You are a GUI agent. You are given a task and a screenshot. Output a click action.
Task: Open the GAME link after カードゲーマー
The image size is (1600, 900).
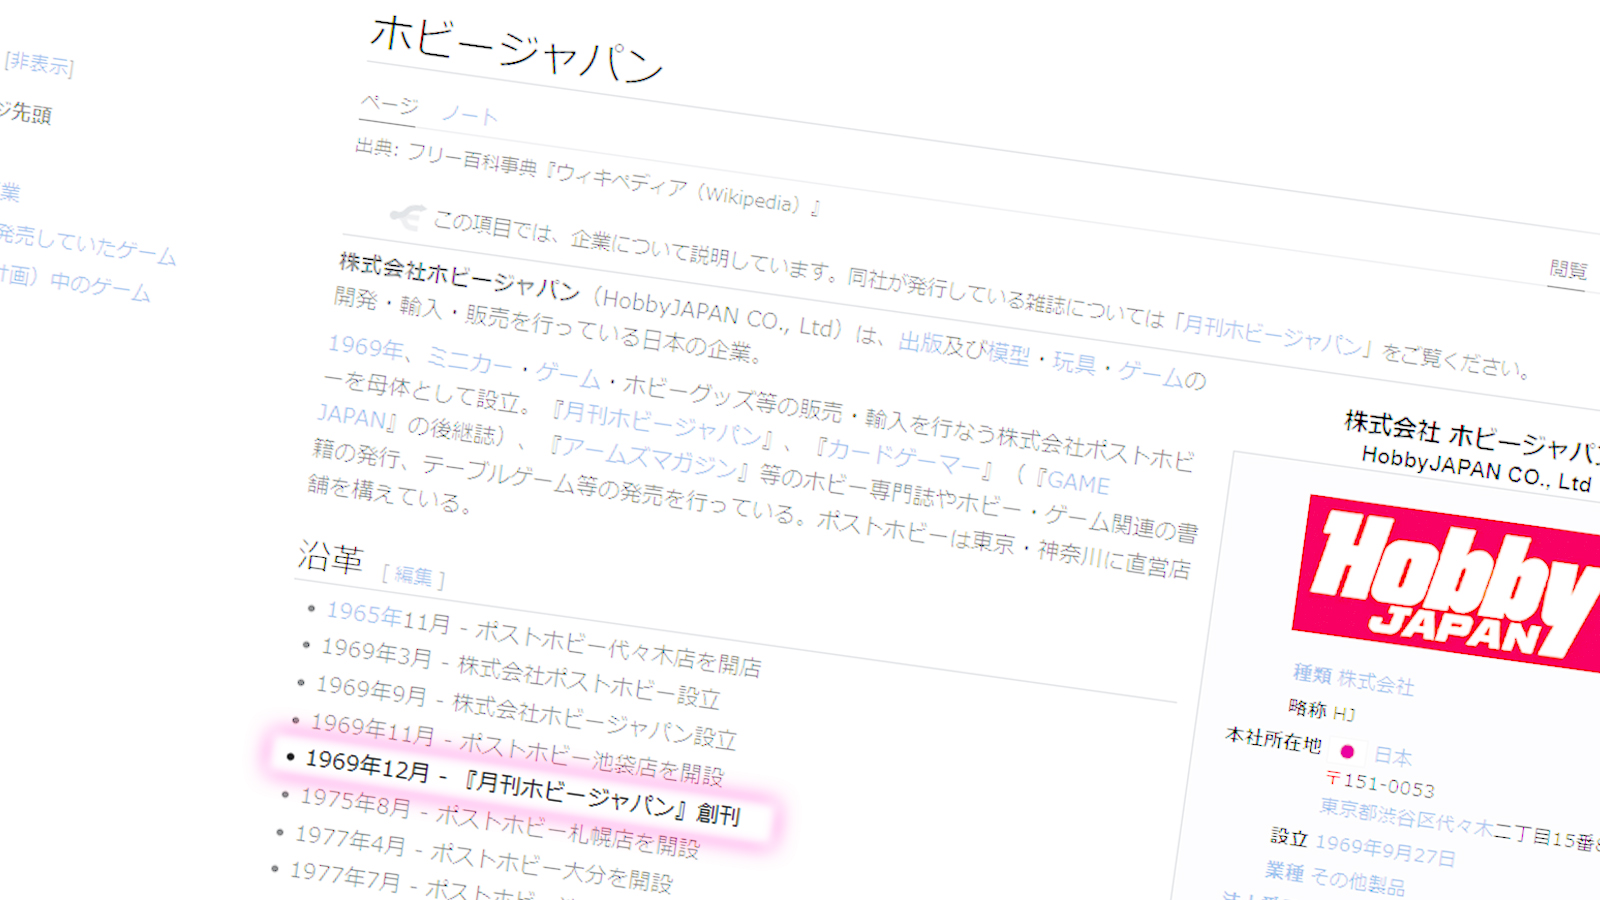click(1079, 482)
